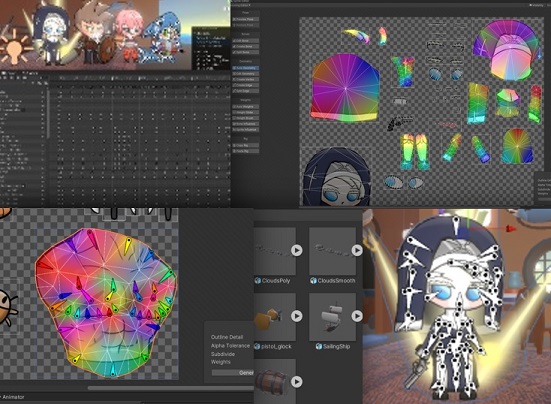Screen dimensions: 551x404
Task: Open the Auto Weights tool
Action: (x=246, y=106)
